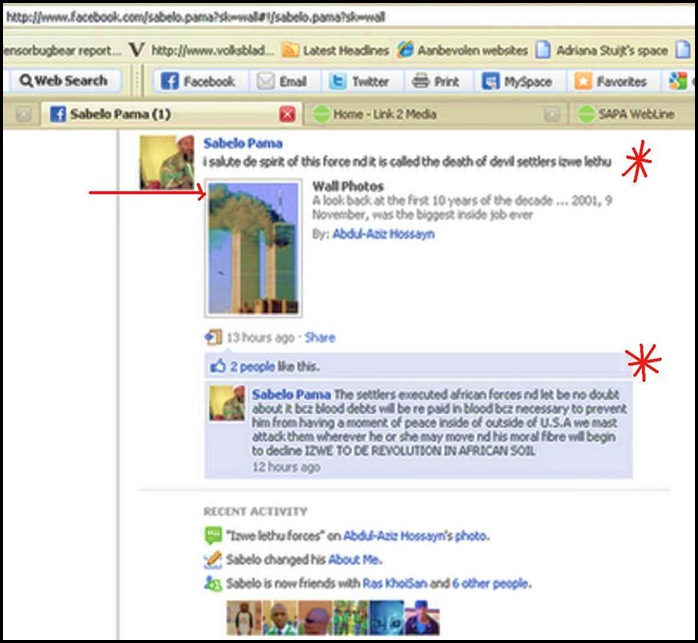Click the browser address bar URL
This screenshot has height=643, width=698.
coord(195,17)
